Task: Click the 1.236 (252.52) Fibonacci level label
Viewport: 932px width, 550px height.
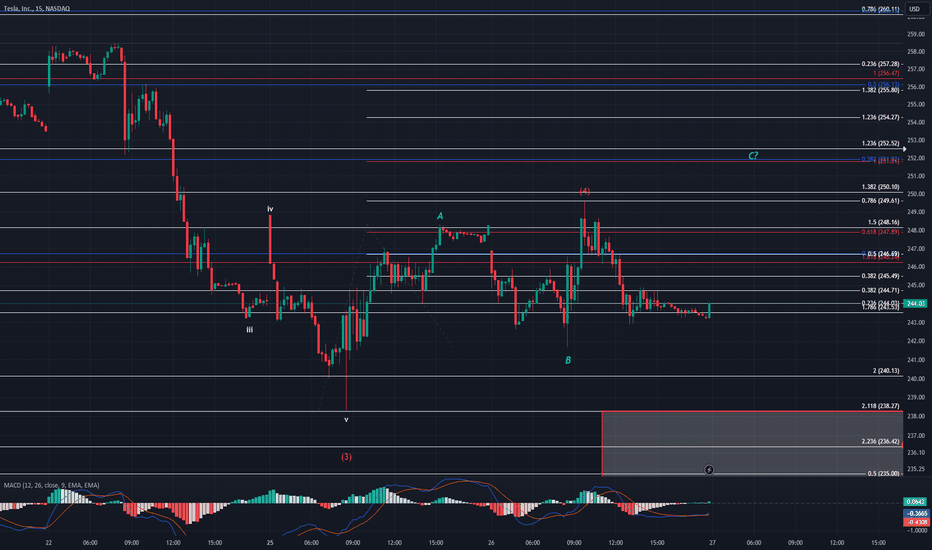Action: click(880, 143)
